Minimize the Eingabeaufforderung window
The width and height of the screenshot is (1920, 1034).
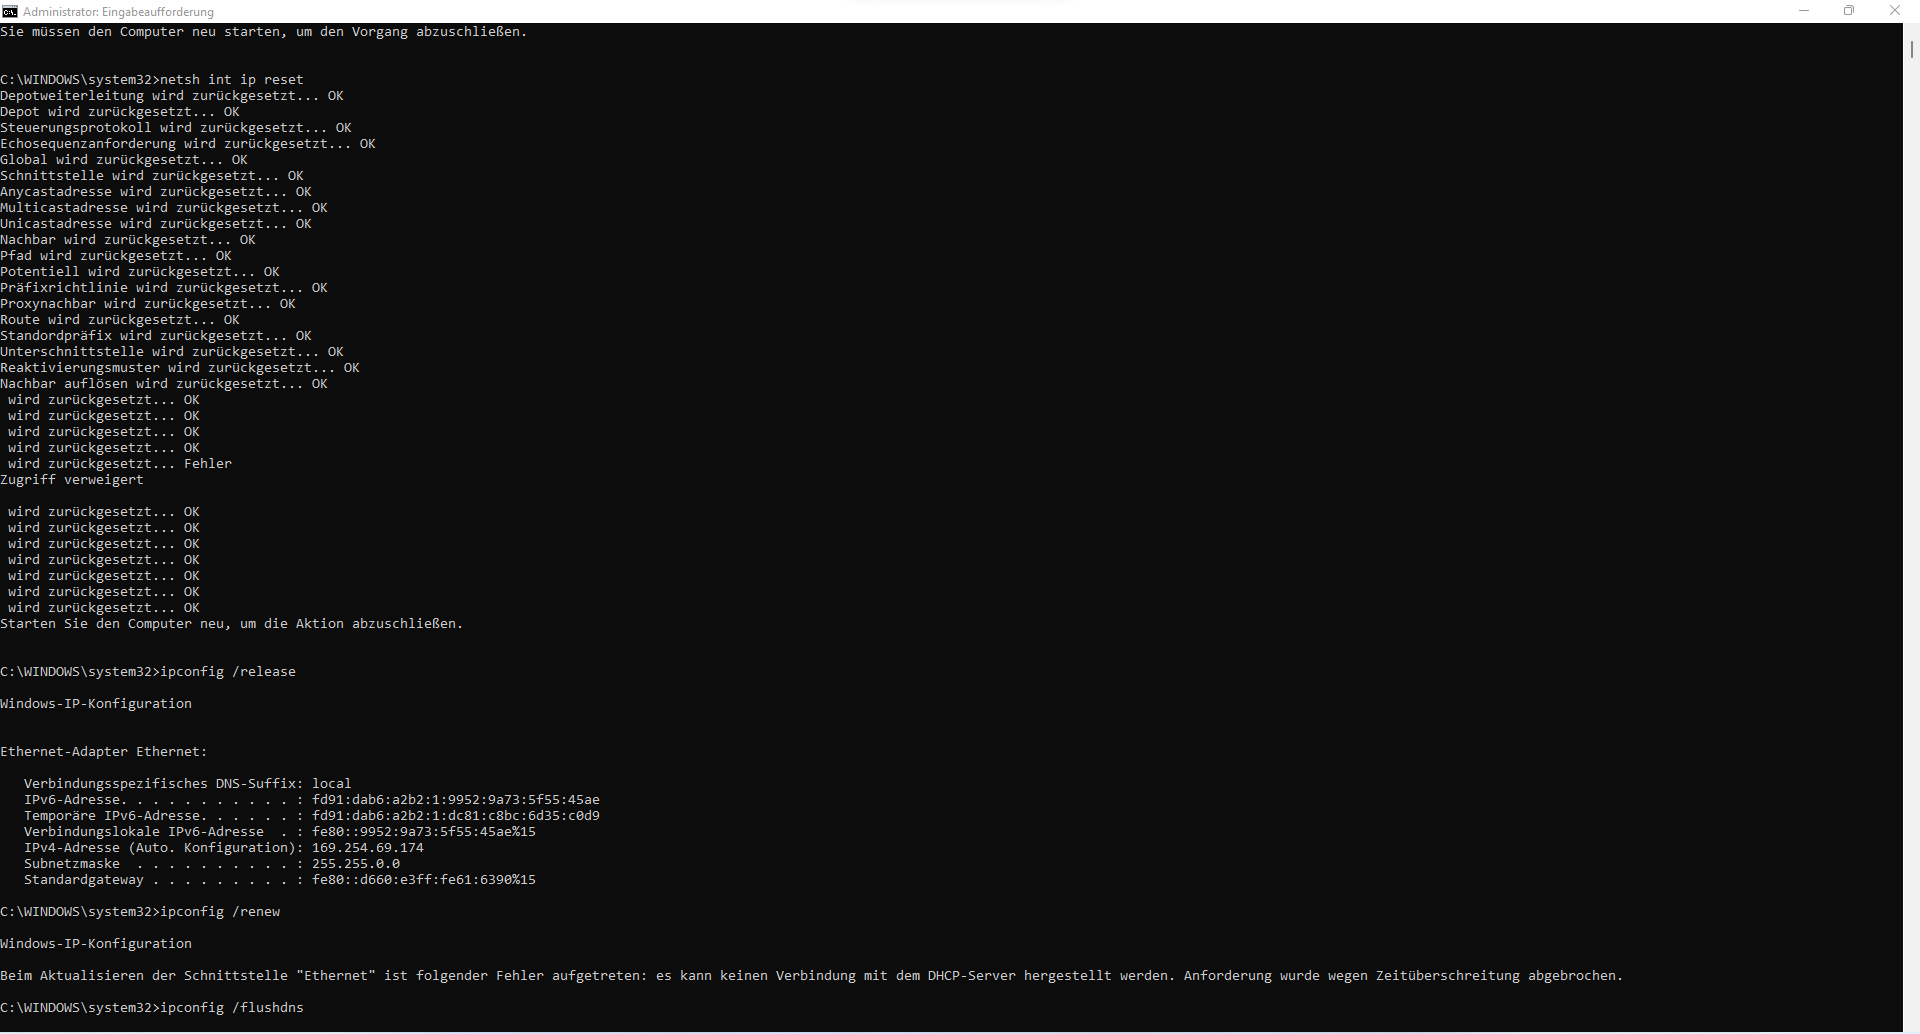(1803, 11)
